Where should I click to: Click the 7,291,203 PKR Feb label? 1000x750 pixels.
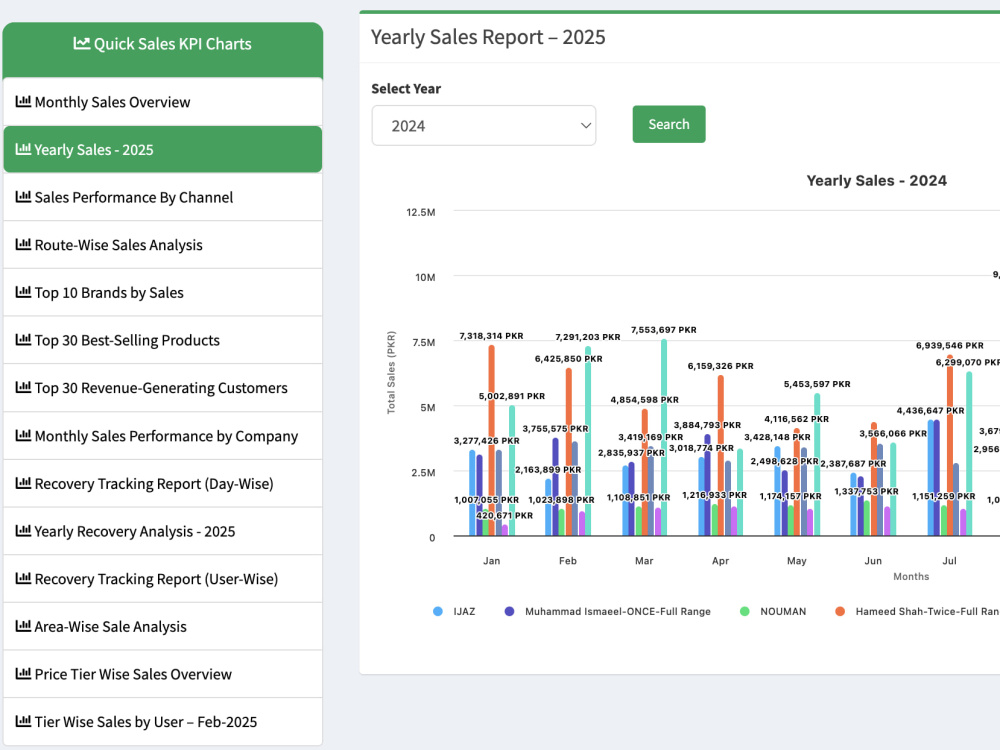coord(587,337)
